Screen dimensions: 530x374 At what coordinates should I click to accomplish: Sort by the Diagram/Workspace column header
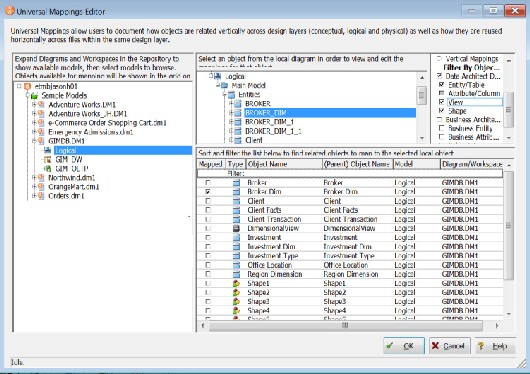[472, 164]
